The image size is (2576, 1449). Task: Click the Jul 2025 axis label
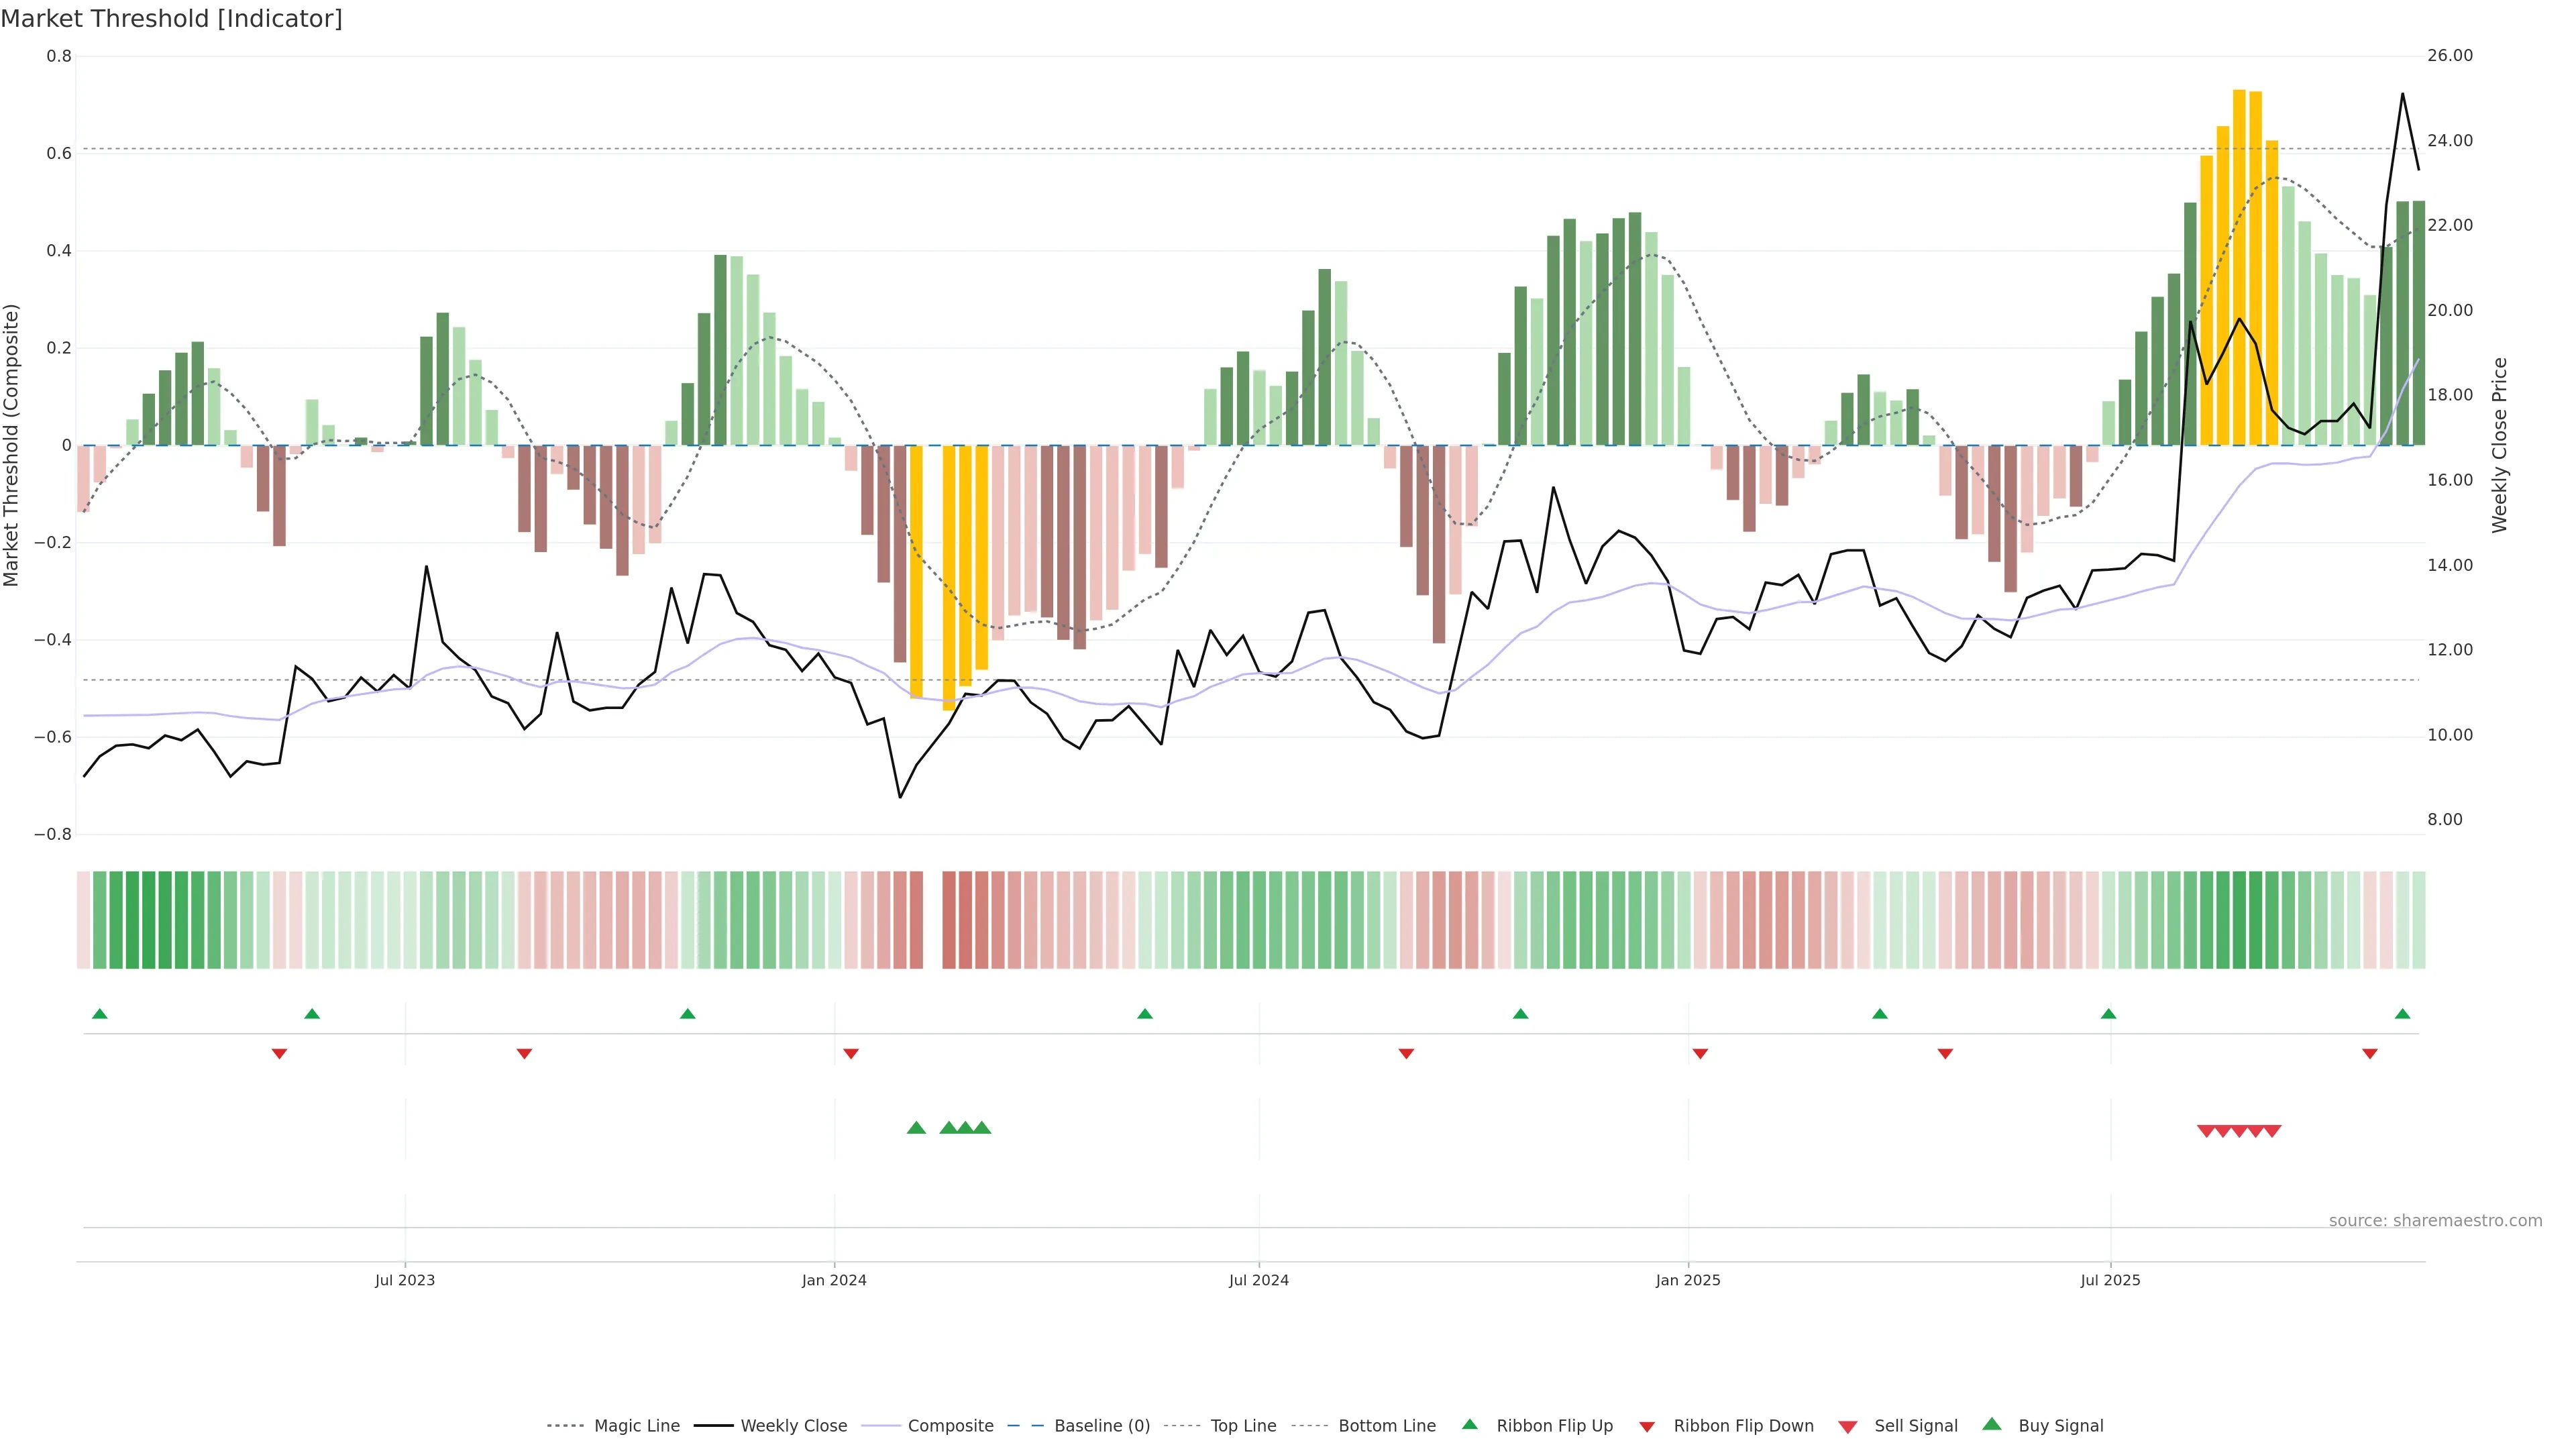click(x=2110, y=1280)
